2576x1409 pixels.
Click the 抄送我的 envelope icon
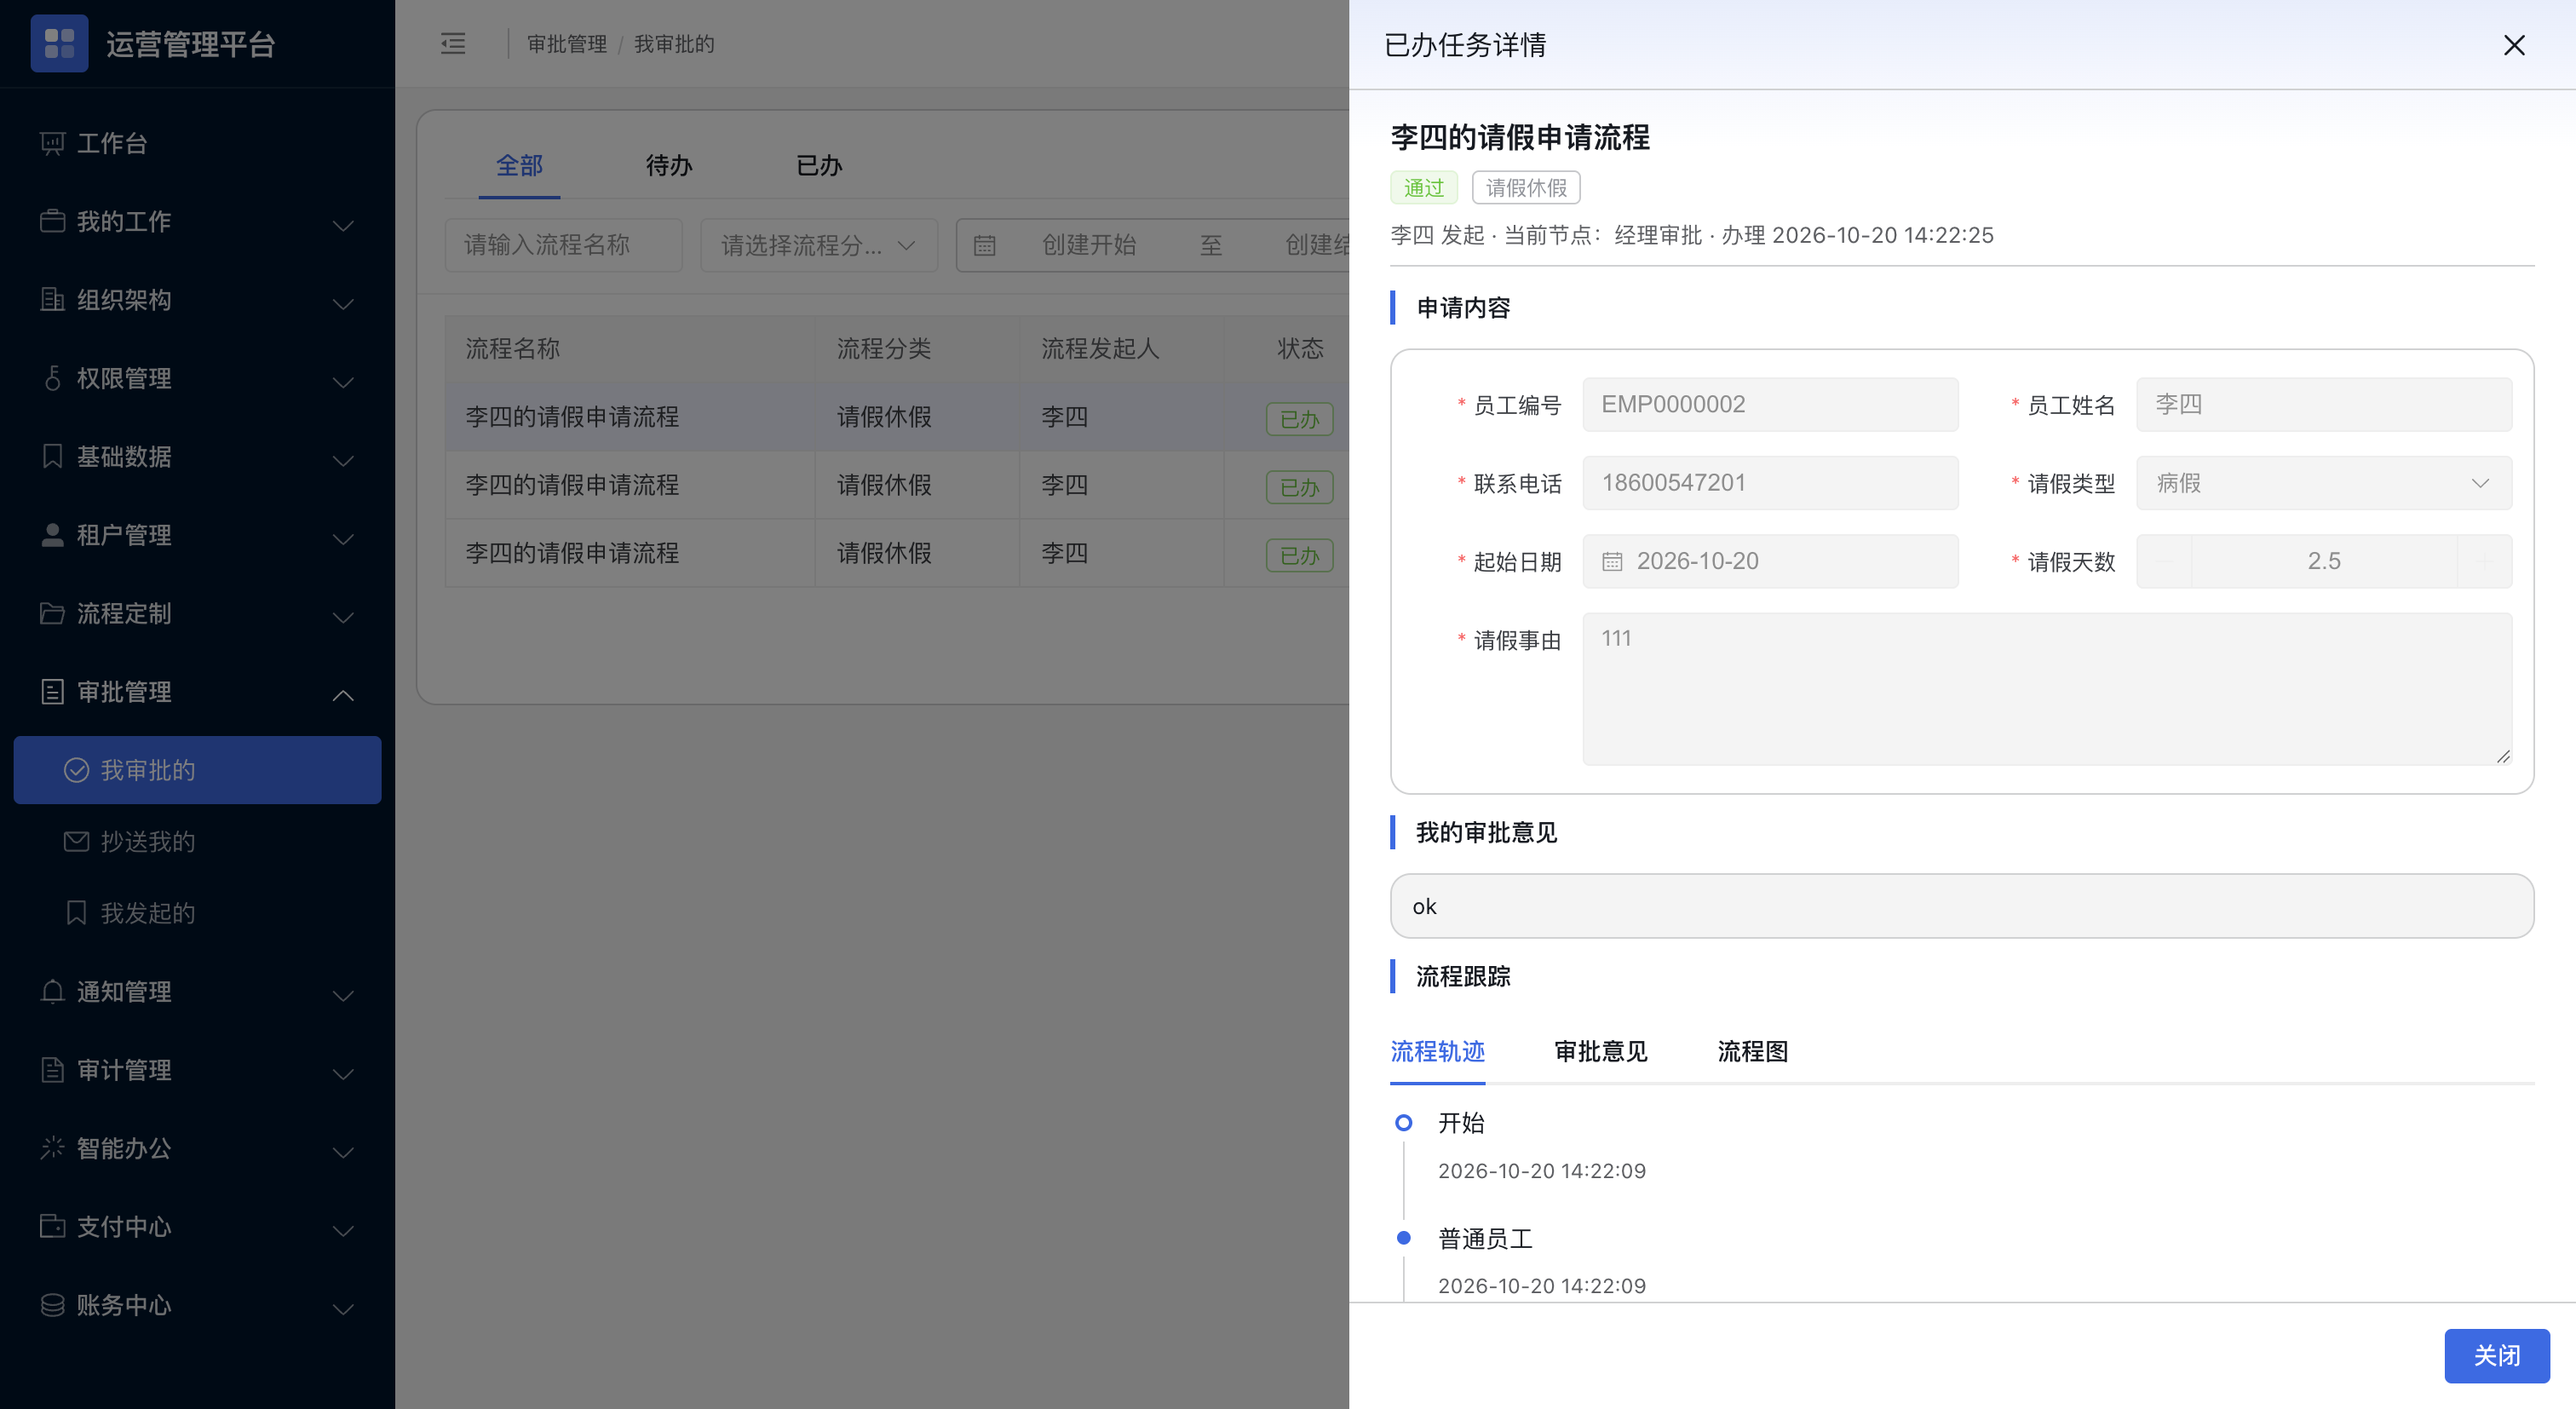(x=76, y=841)
